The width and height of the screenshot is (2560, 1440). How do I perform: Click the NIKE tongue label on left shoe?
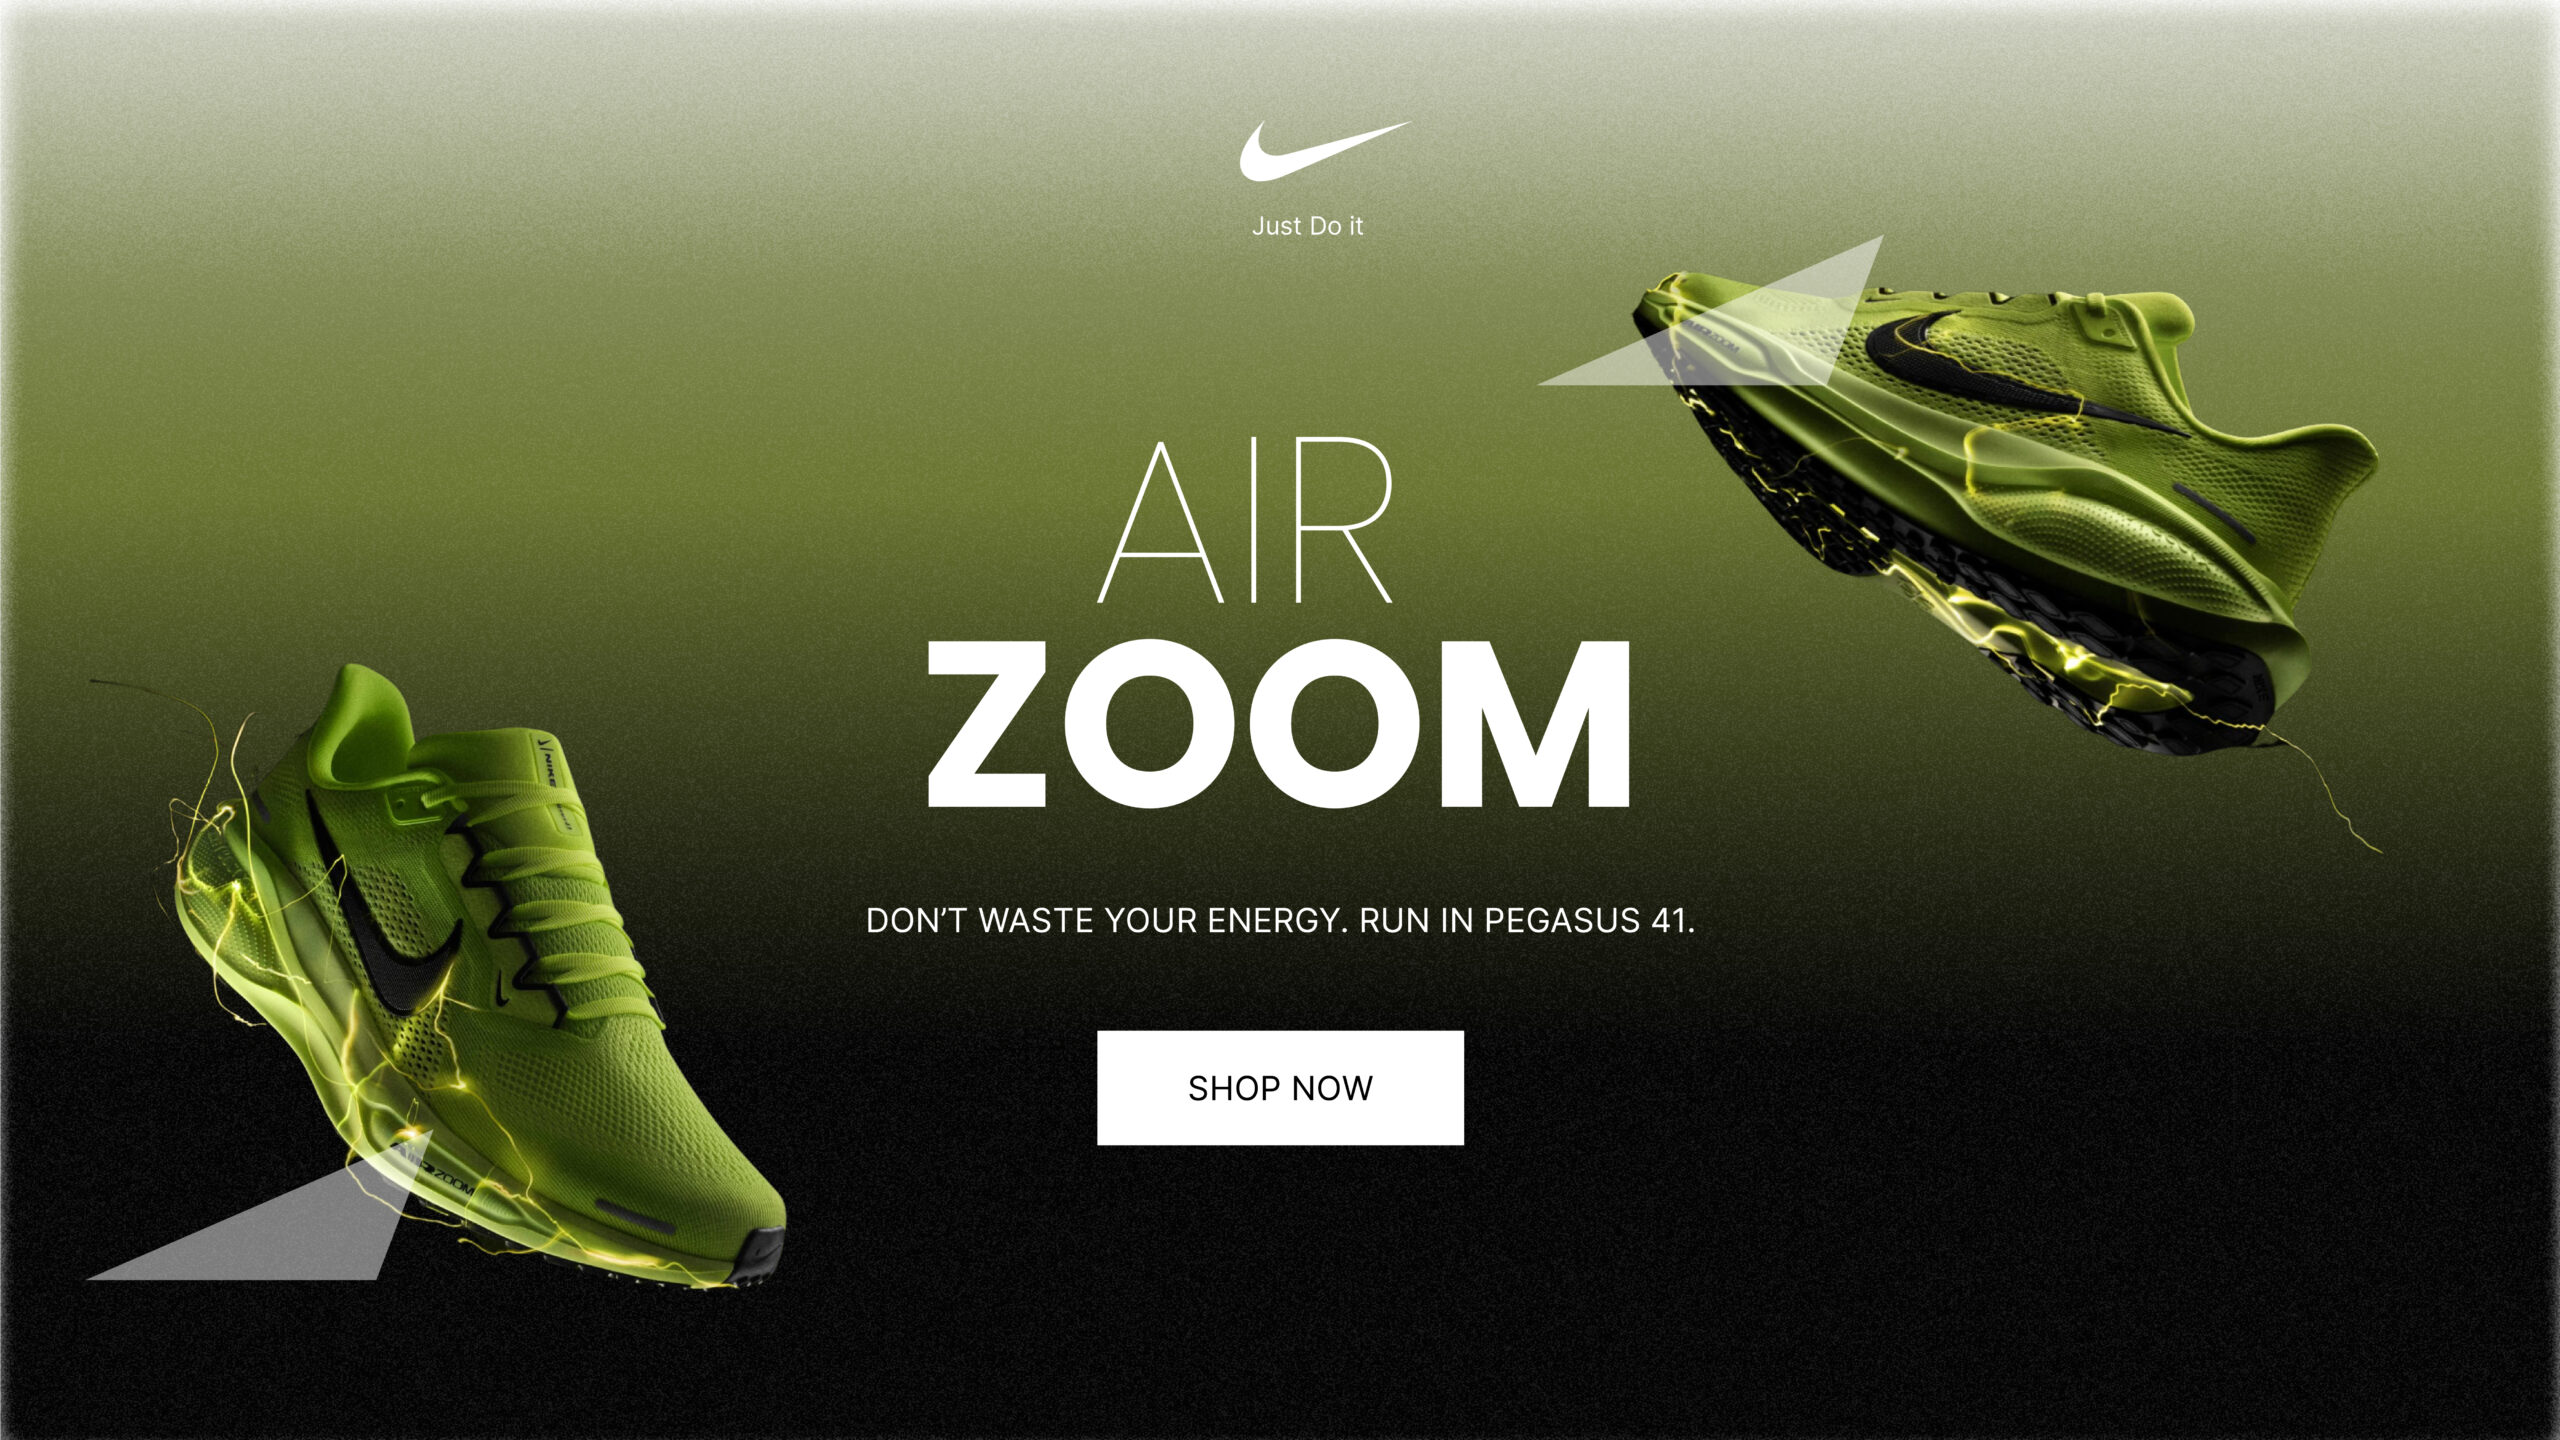click(553, 775)
